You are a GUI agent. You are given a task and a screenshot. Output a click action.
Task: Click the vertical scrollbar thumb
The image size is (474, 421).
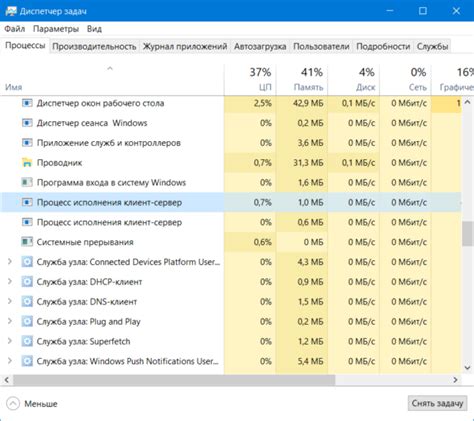467,234
